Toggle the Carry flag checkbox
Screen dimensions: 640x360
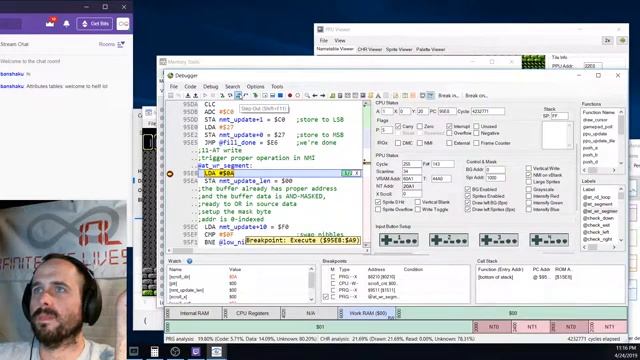click(398, 126)
